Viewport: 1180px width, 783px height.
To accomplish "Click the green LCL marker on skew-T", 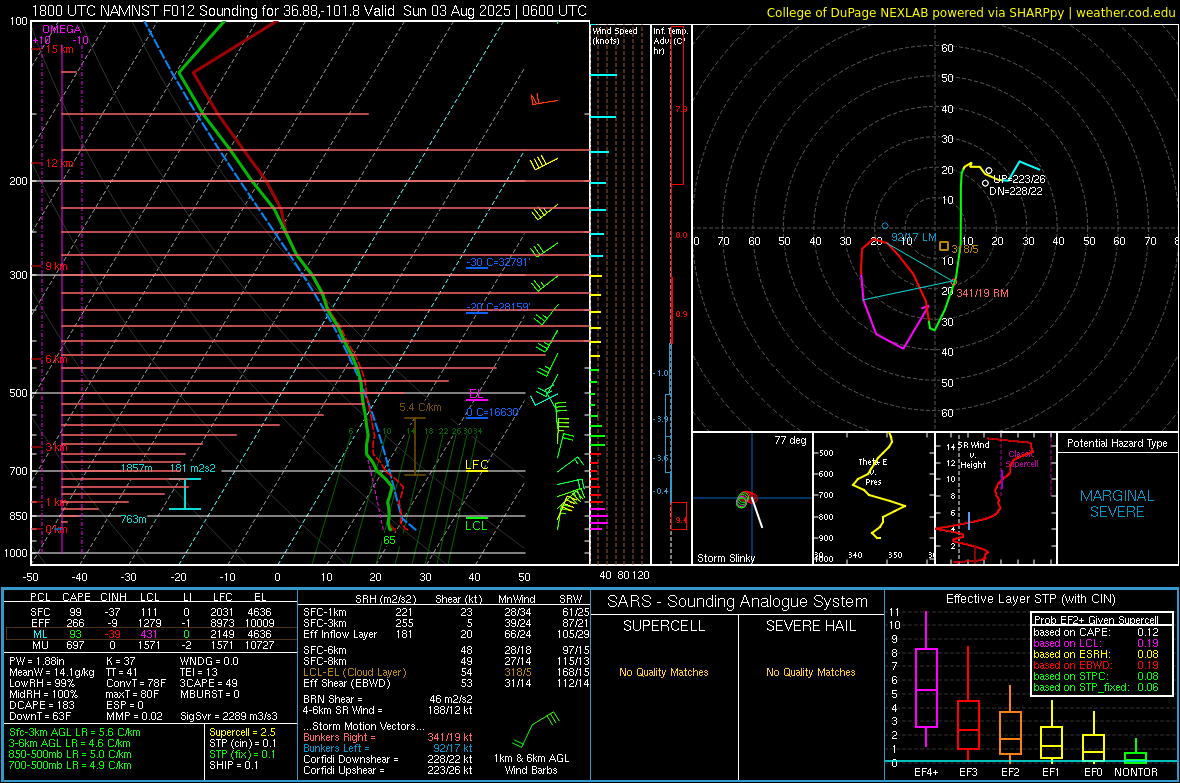I will point(476,524).
